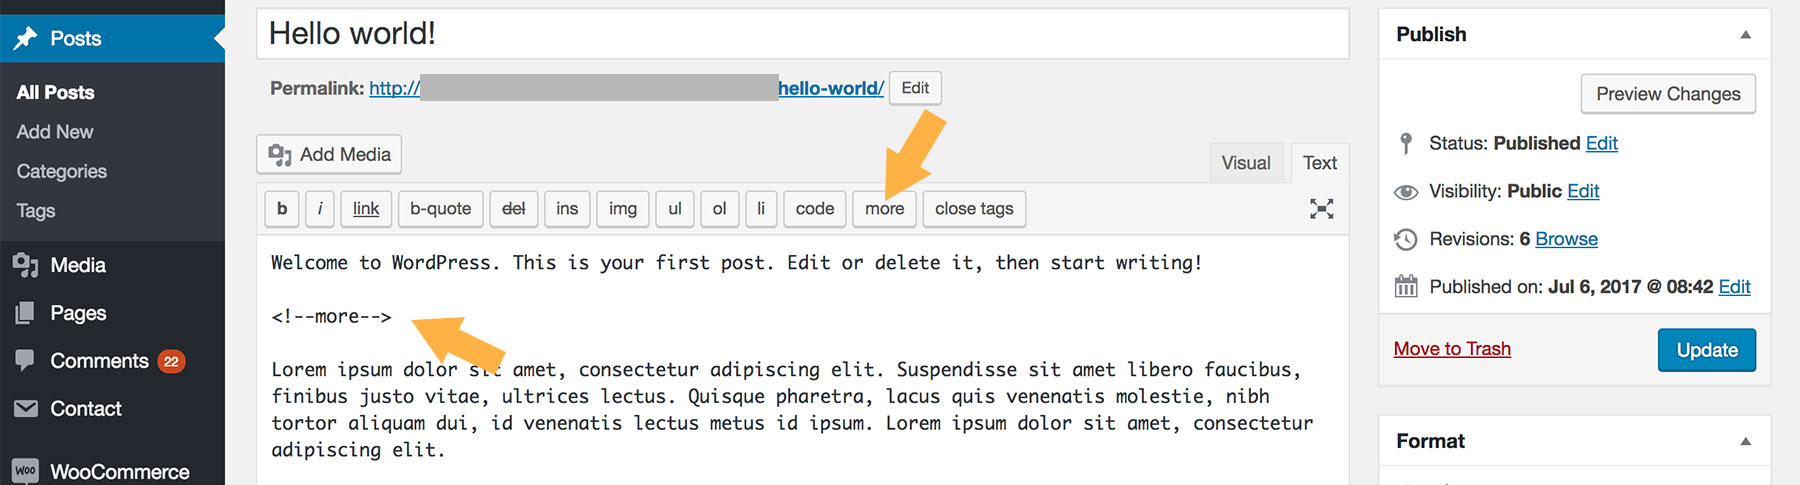Open Comments via speech bubble icon
Image resolution: width=1800 pixels, height=485 pixels.
click(26, 360)
